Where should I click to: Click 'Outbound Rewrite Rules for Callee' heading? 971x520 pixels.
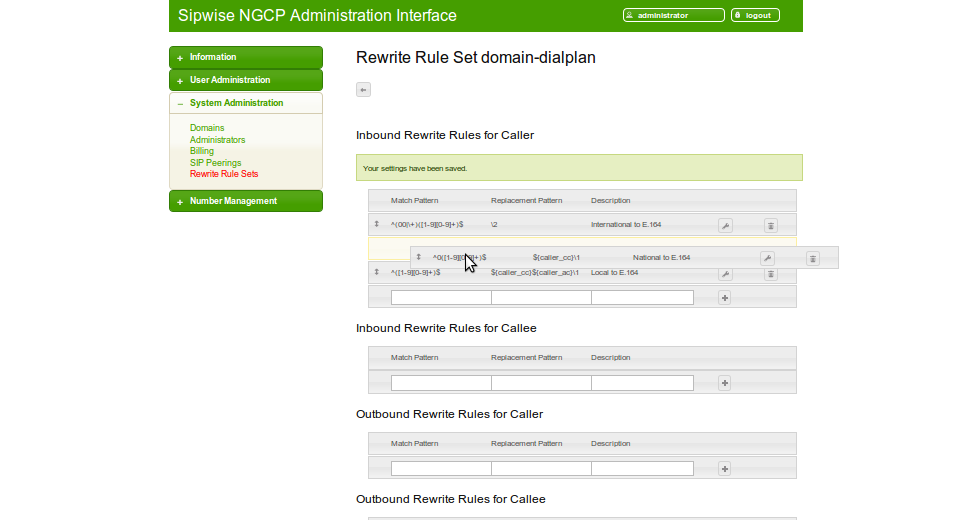point(450,500)
